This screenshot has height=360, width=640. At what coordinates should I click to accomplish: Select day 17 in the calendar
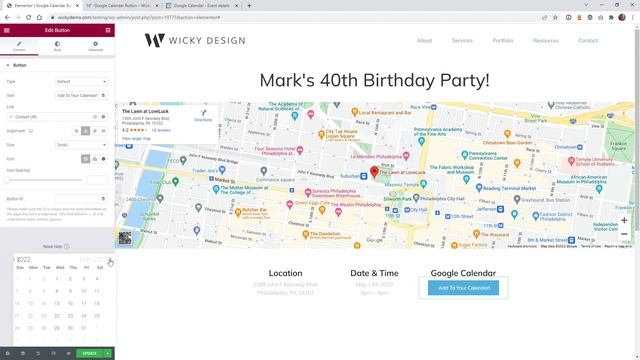coord(84,303)
